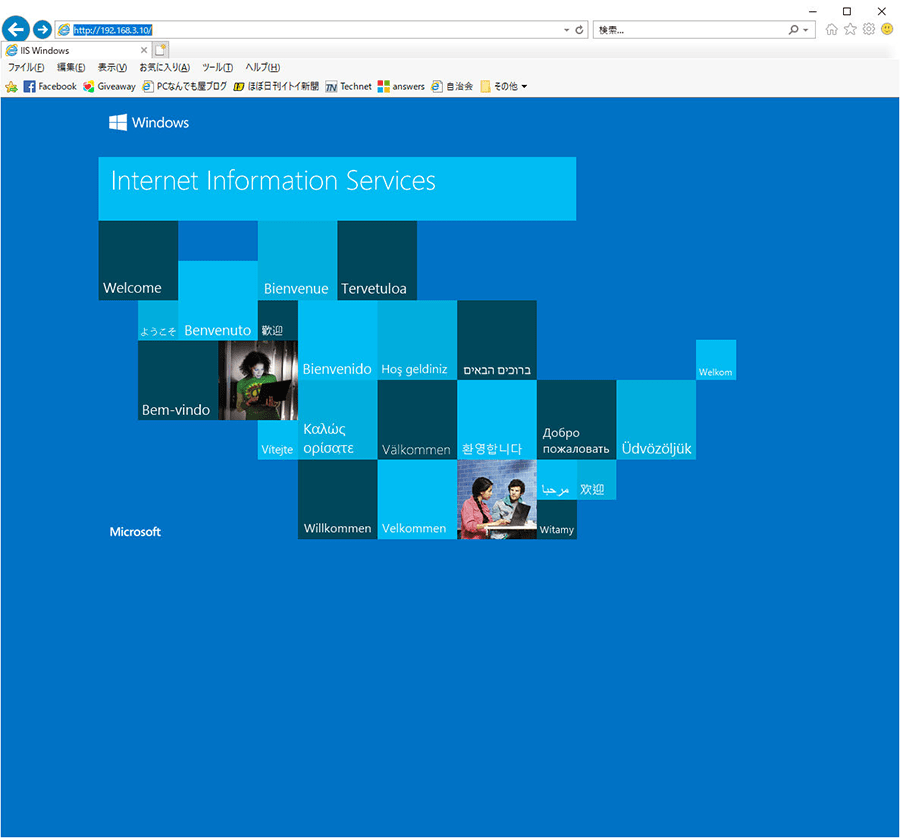The image size is (900, 838).
Task: Open the Facebook favorite
Action: pos(50,87)
